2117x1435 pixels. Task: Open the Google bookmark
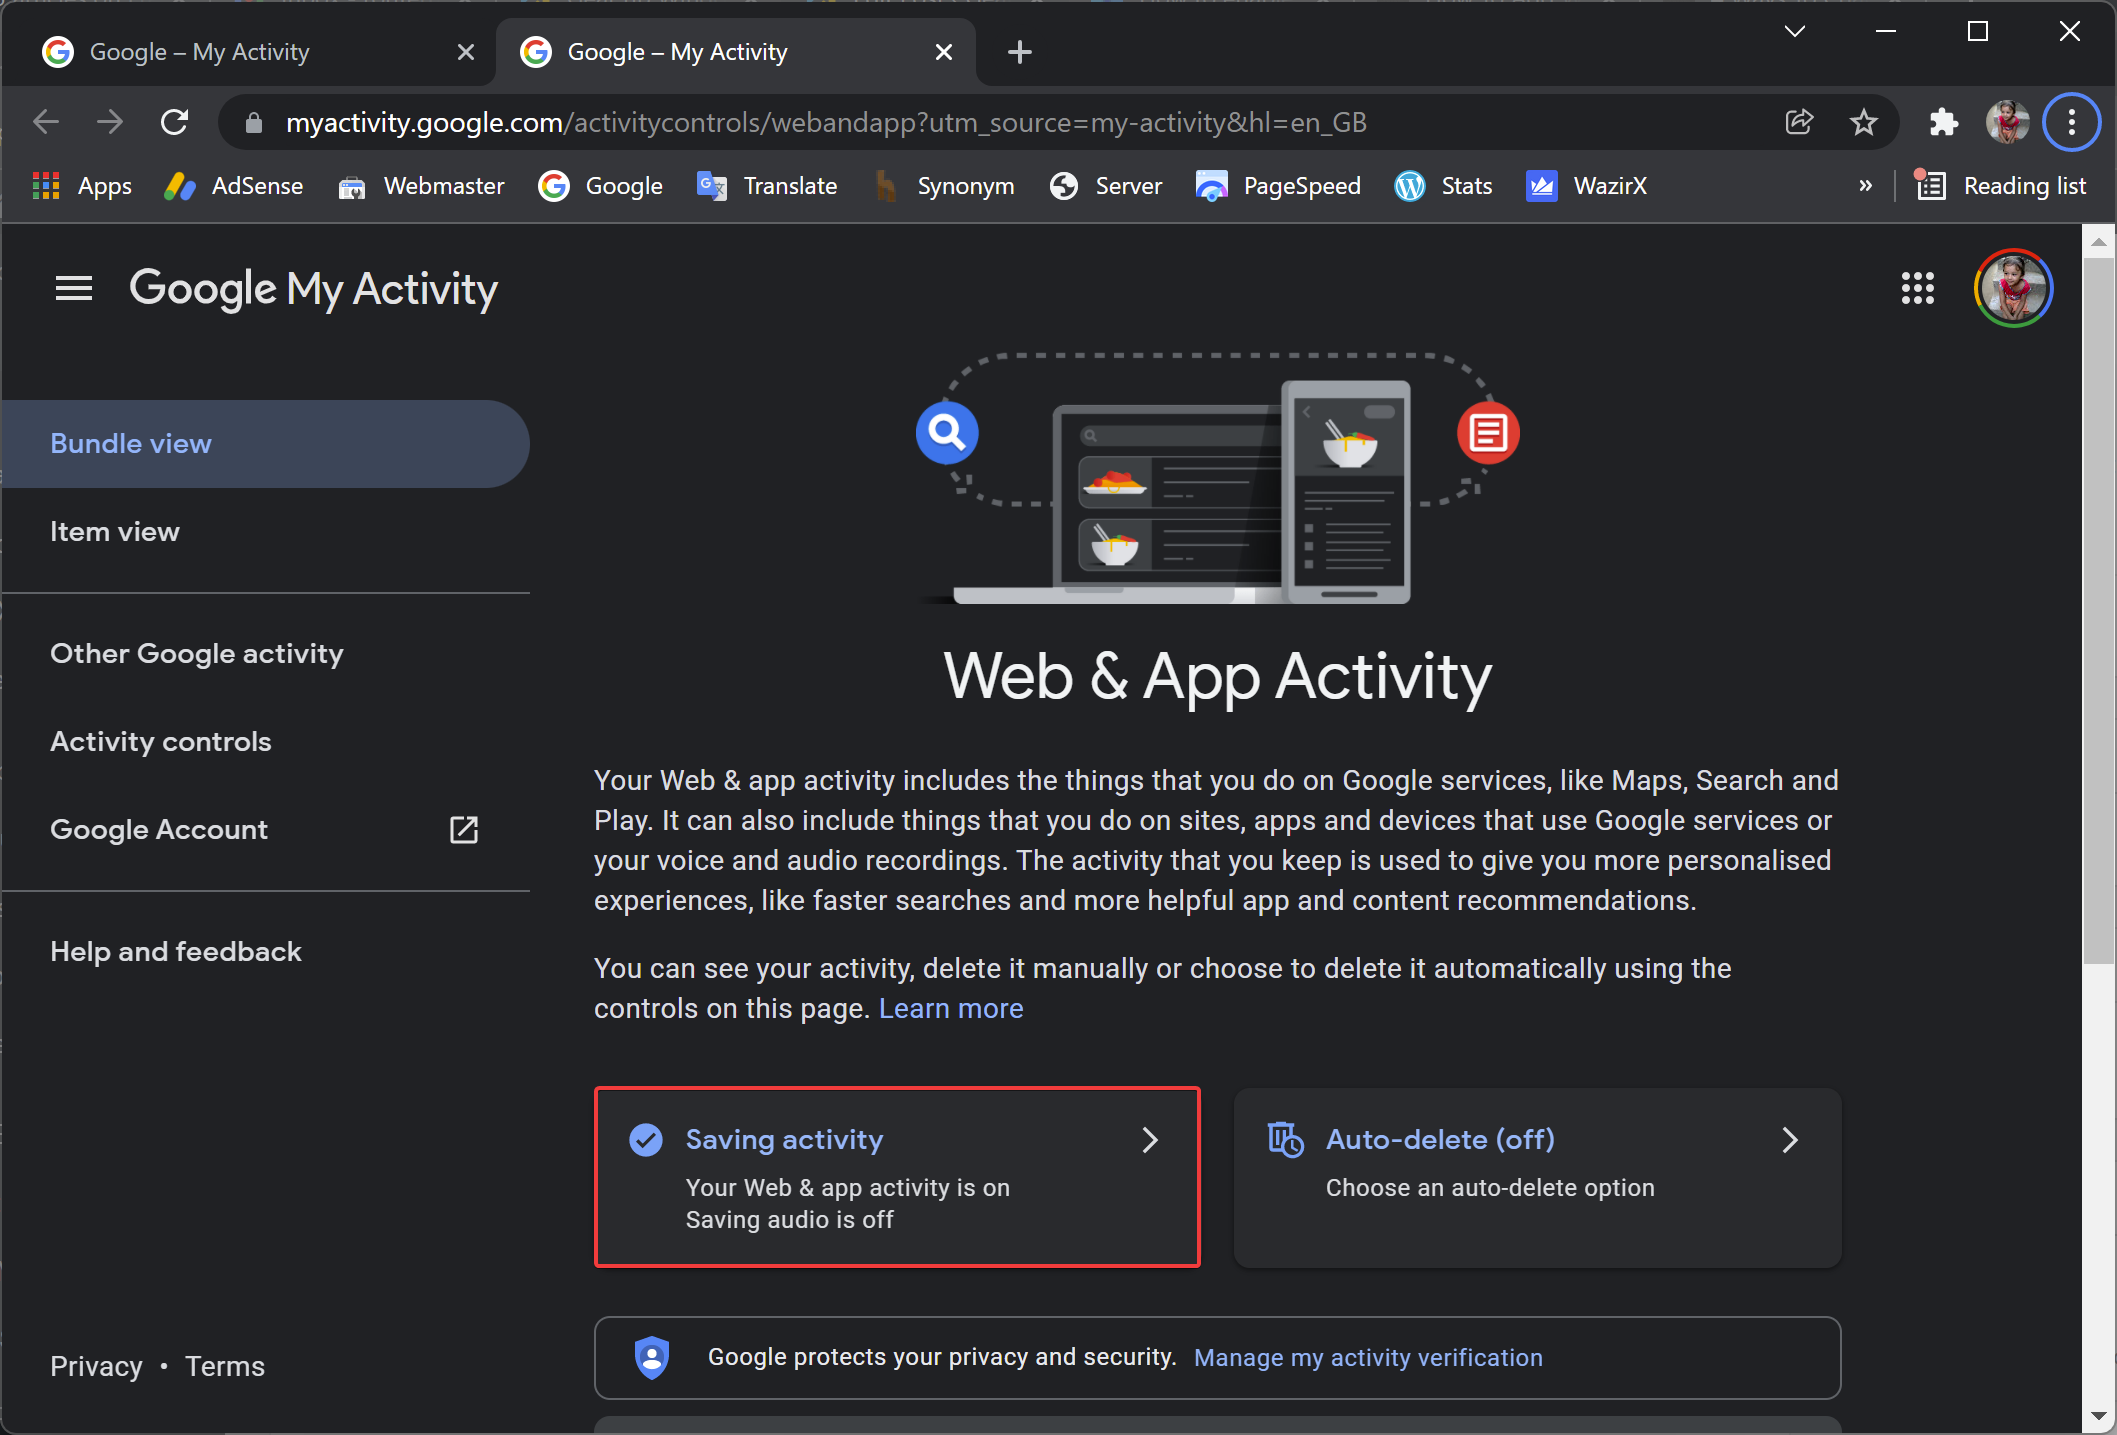coord(601,186)
